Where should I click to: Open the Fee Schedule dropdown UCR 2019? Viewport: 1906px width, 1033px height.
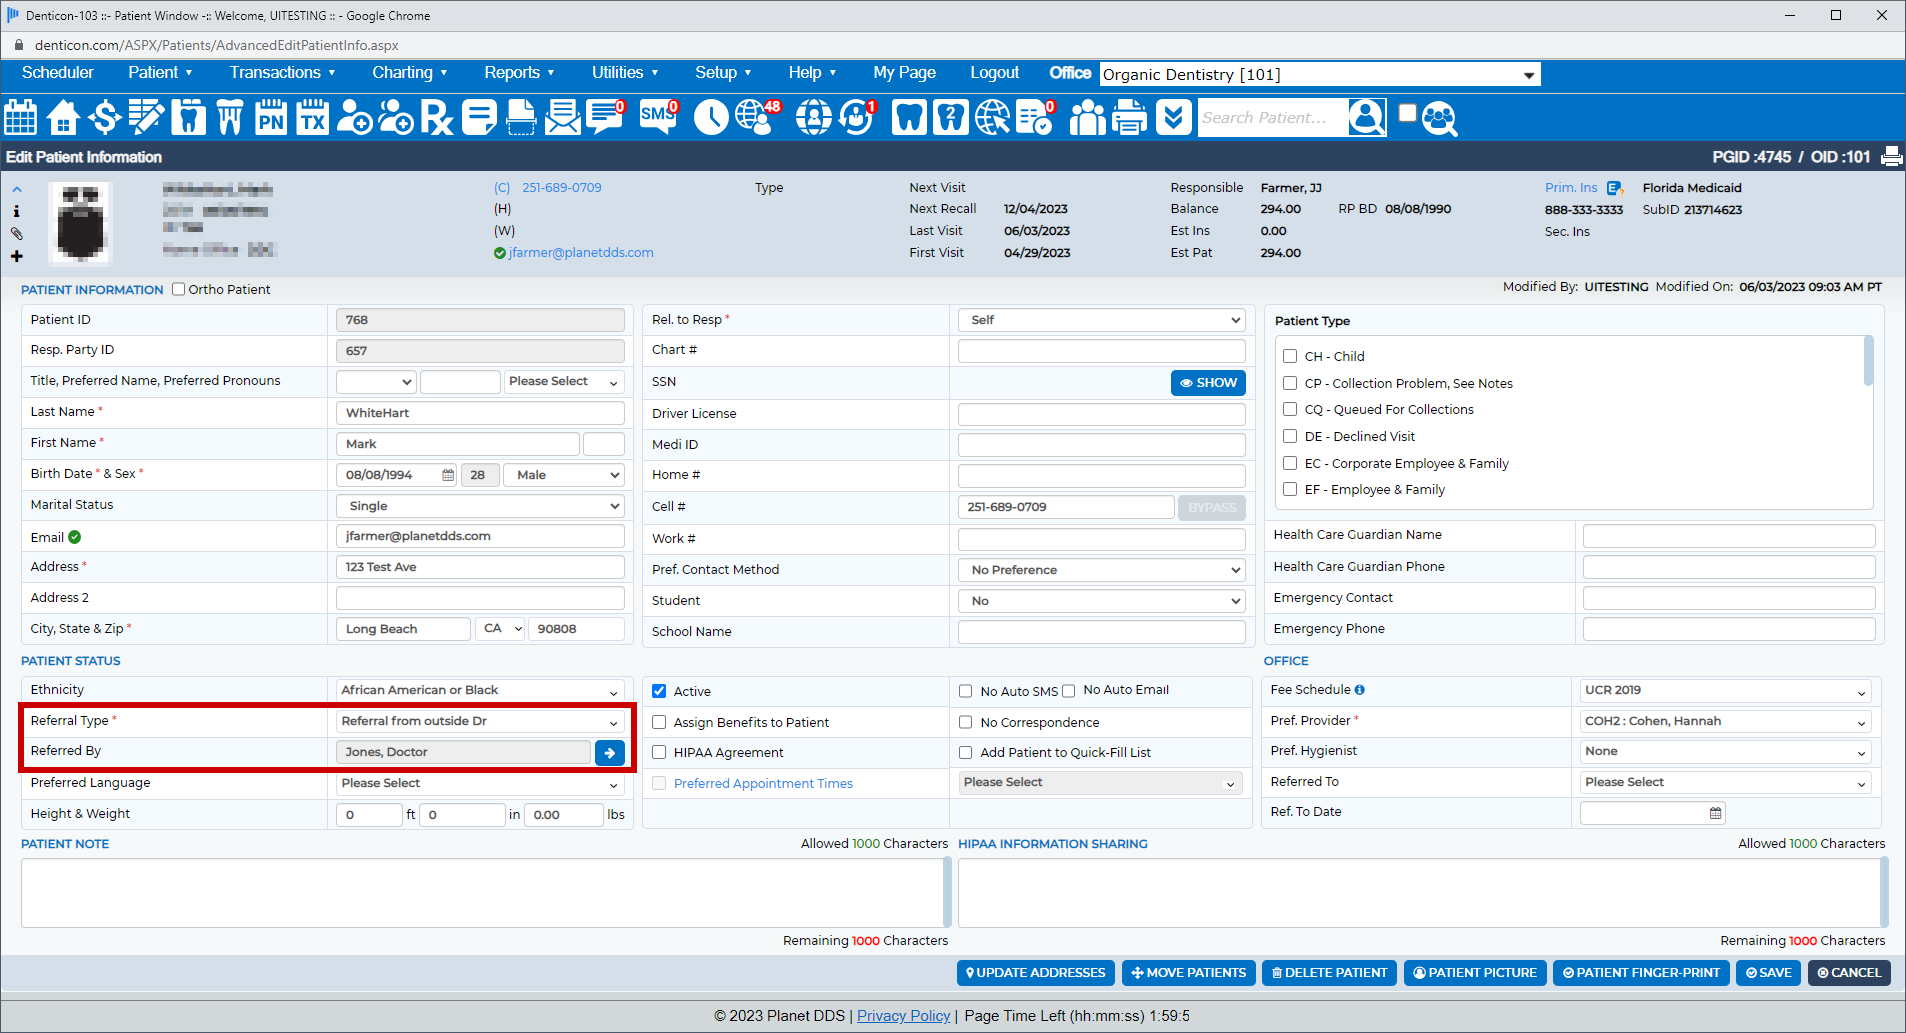click(1725, 690)
